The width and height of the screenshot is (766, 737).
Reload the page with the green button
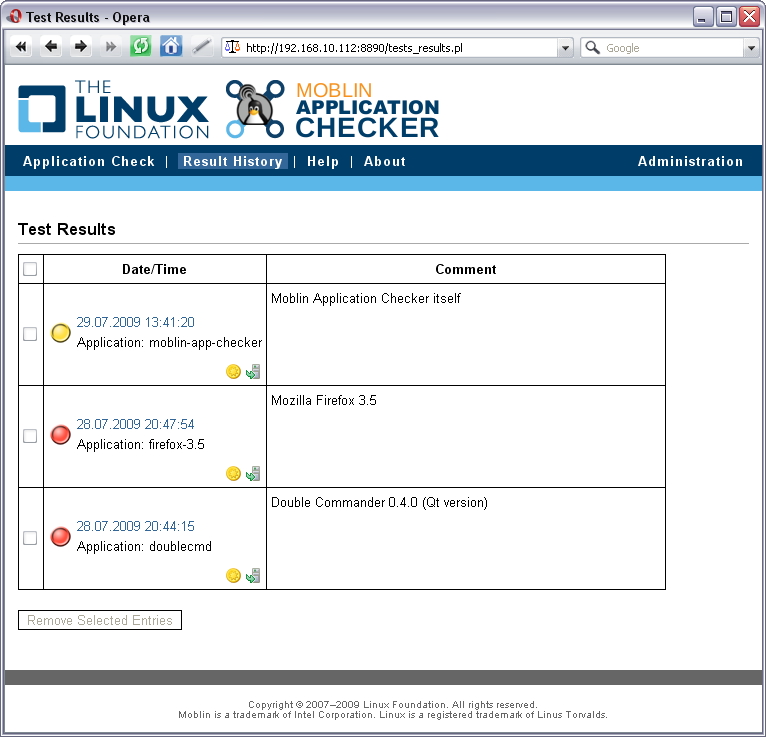coord(141,47)
